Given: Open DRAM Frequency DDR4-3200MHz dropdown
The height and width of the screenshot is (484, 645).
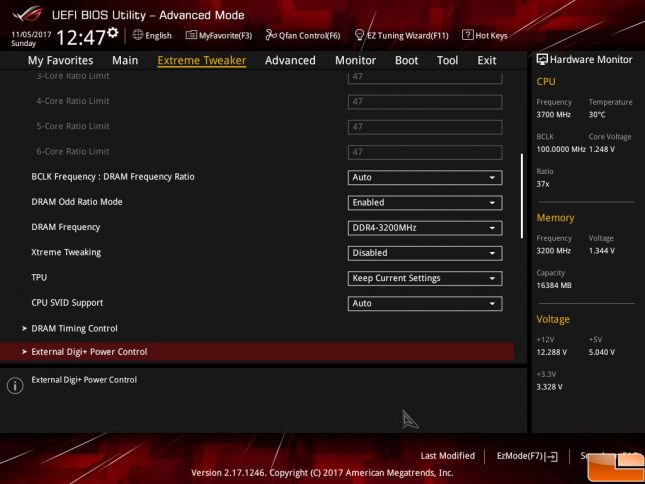Looking at the screenshot, I should tap(425, 228).
